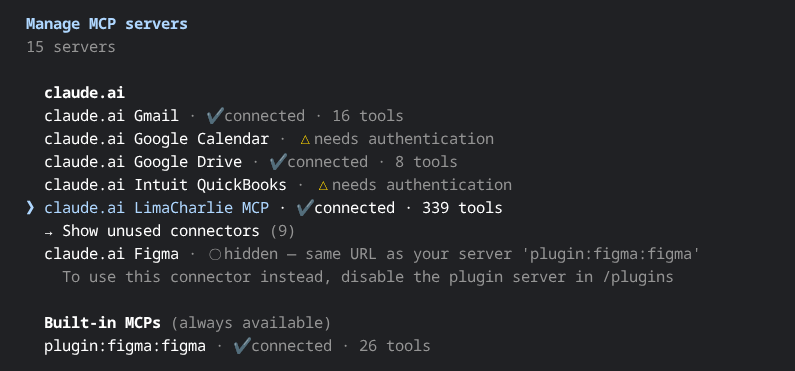Select the claude.ai Gmail server row
The image size is (795, 371).
[224, 116]
